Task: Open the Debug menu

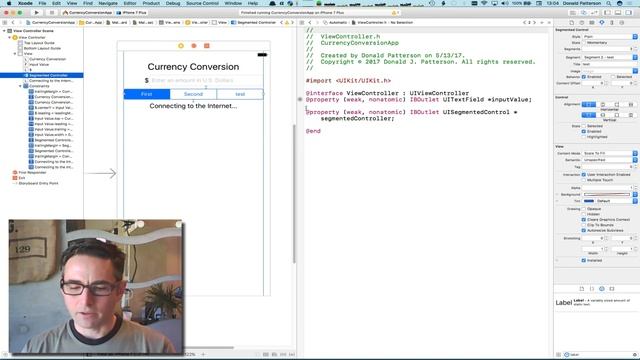Action: pyautogui.click(x=173, y=3)
